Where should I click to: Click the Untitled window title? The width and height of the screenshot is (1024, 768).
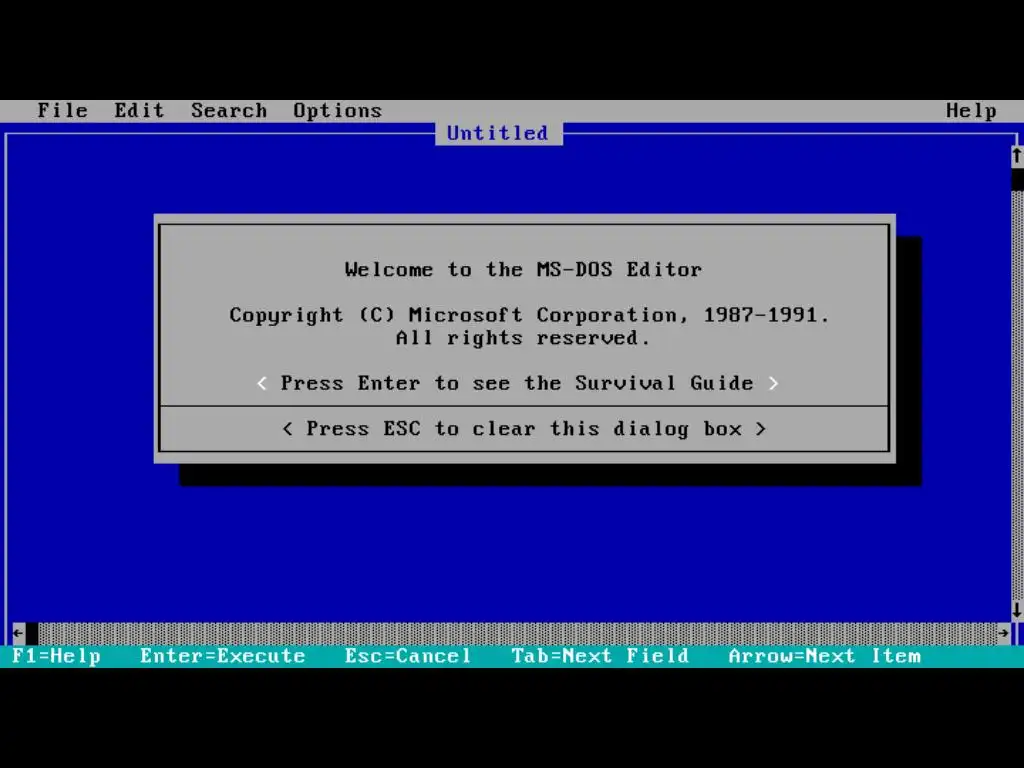point(498,133)
